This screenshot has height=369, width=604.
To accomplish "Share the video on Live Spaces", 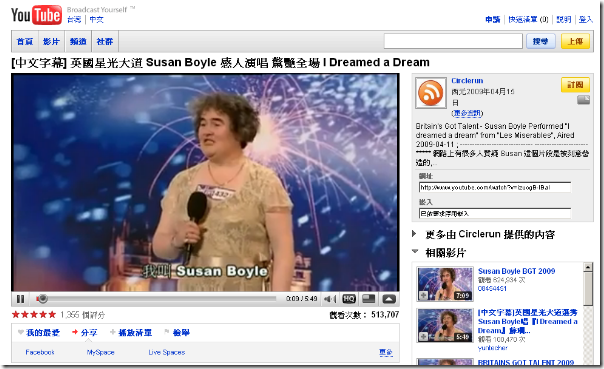I will (x=167, y=352).
